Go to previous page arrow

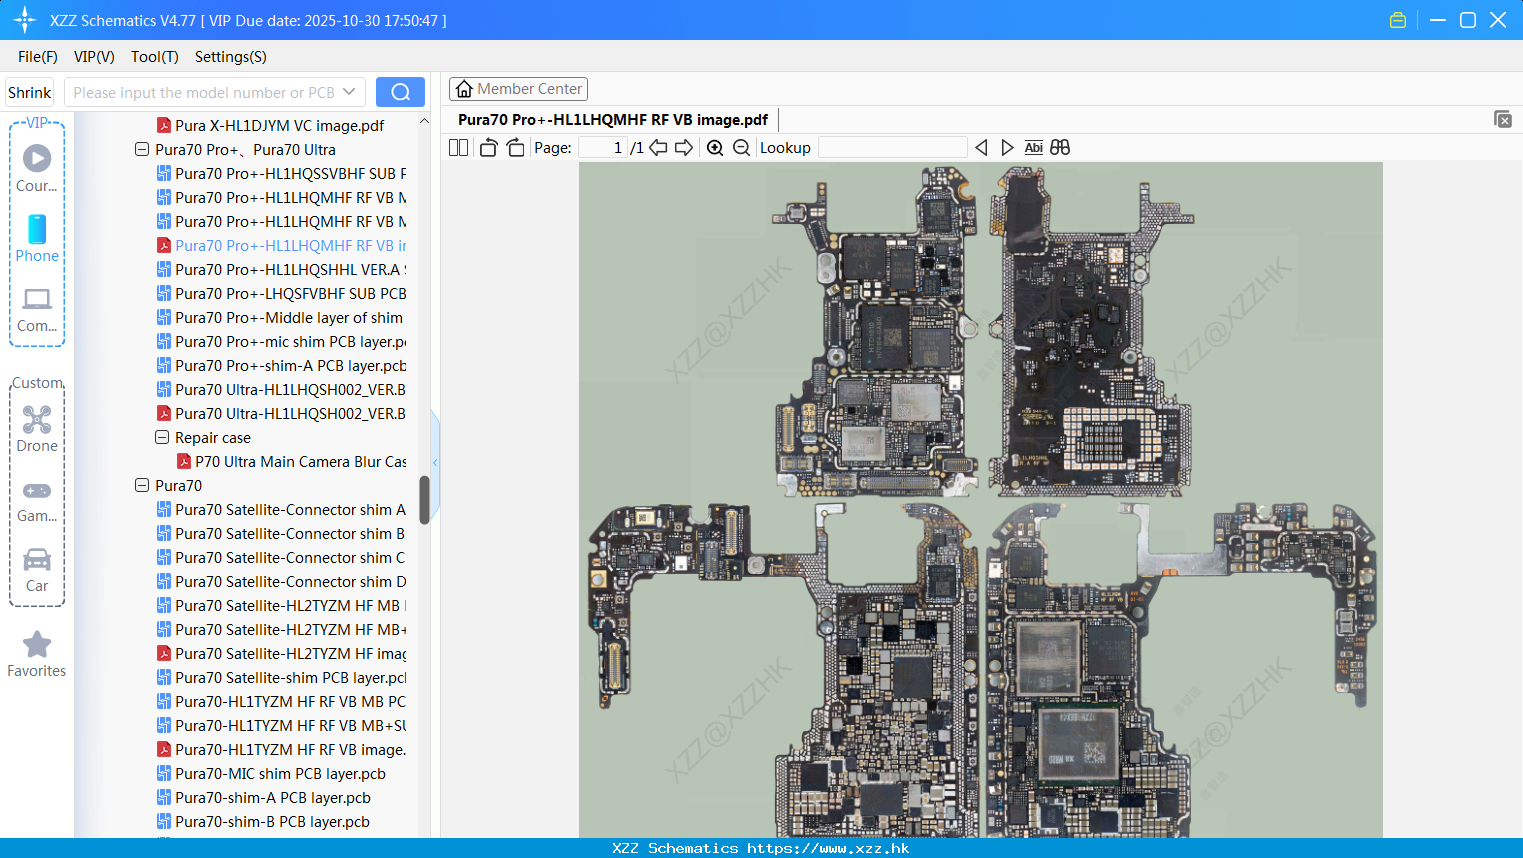point(658,148)
